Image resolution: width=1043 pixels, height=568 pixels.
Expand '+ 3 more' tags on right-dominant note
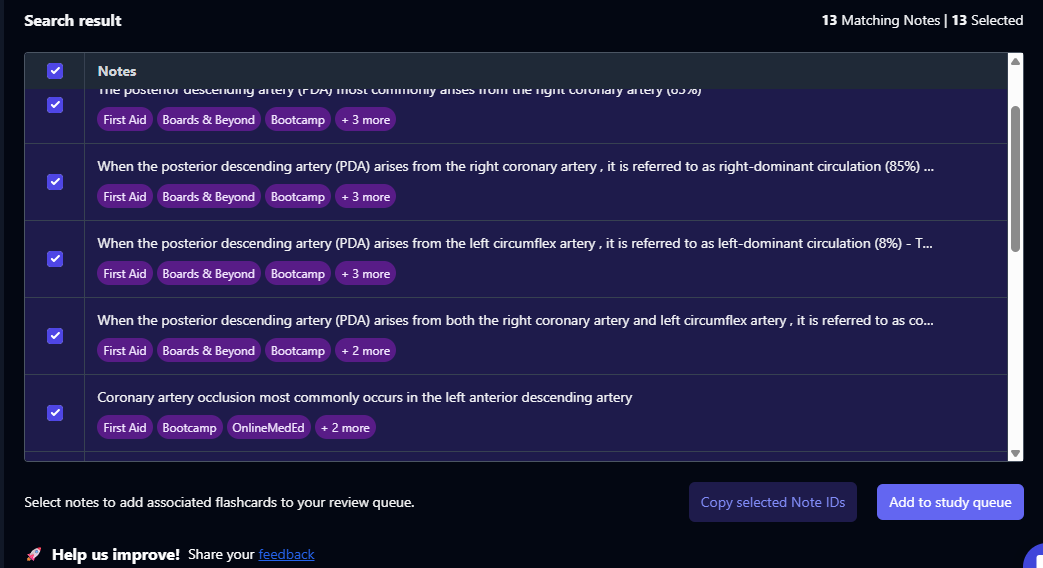(x=365, y=197)
